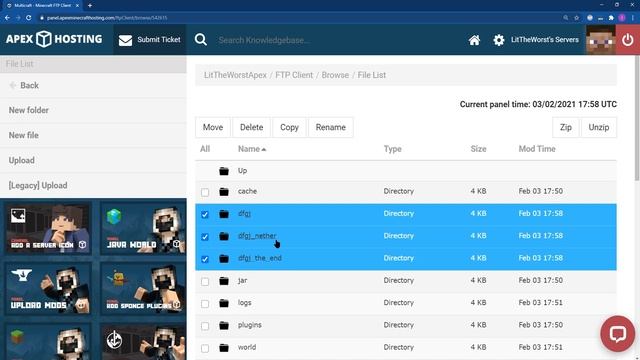The image size is (640, 360).
Task: Click the red power logout icon
Action: coord(628,40)
